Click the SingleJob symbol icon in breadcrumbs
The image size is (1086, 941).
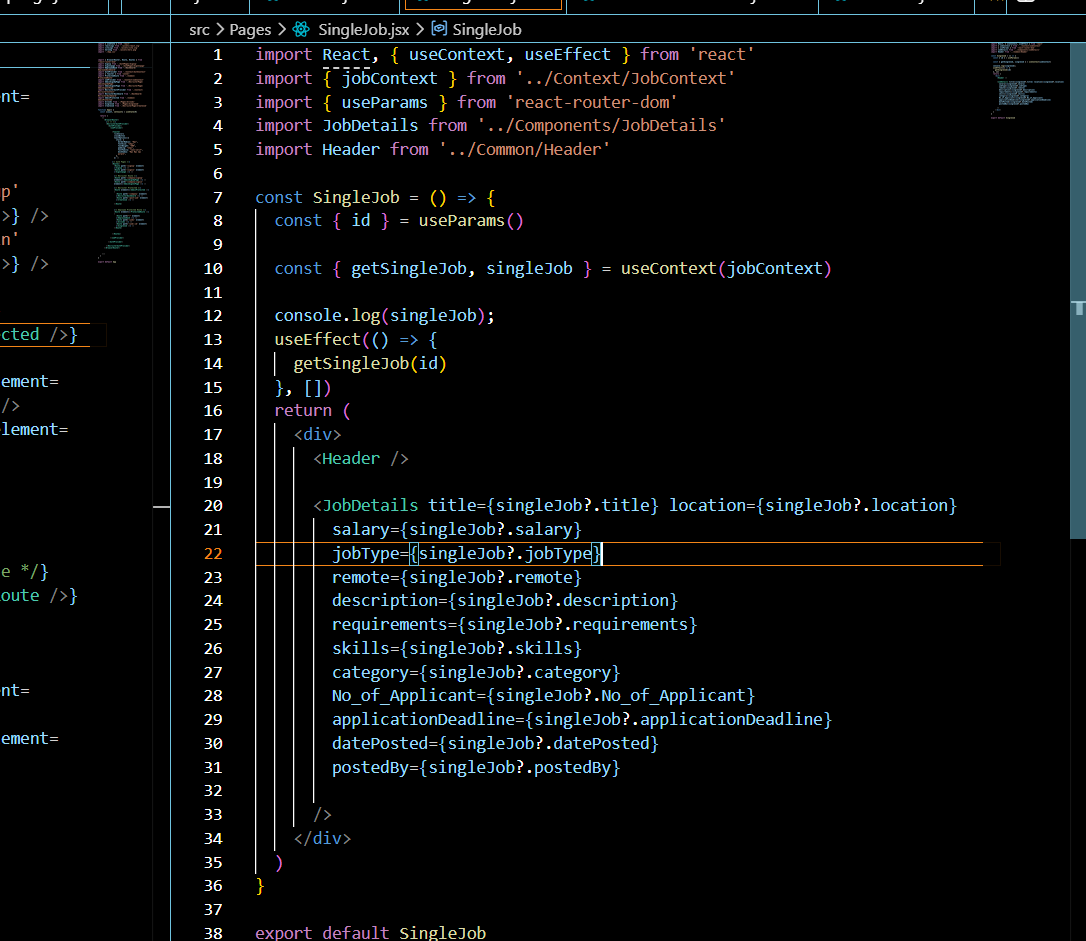pos(439,28)
